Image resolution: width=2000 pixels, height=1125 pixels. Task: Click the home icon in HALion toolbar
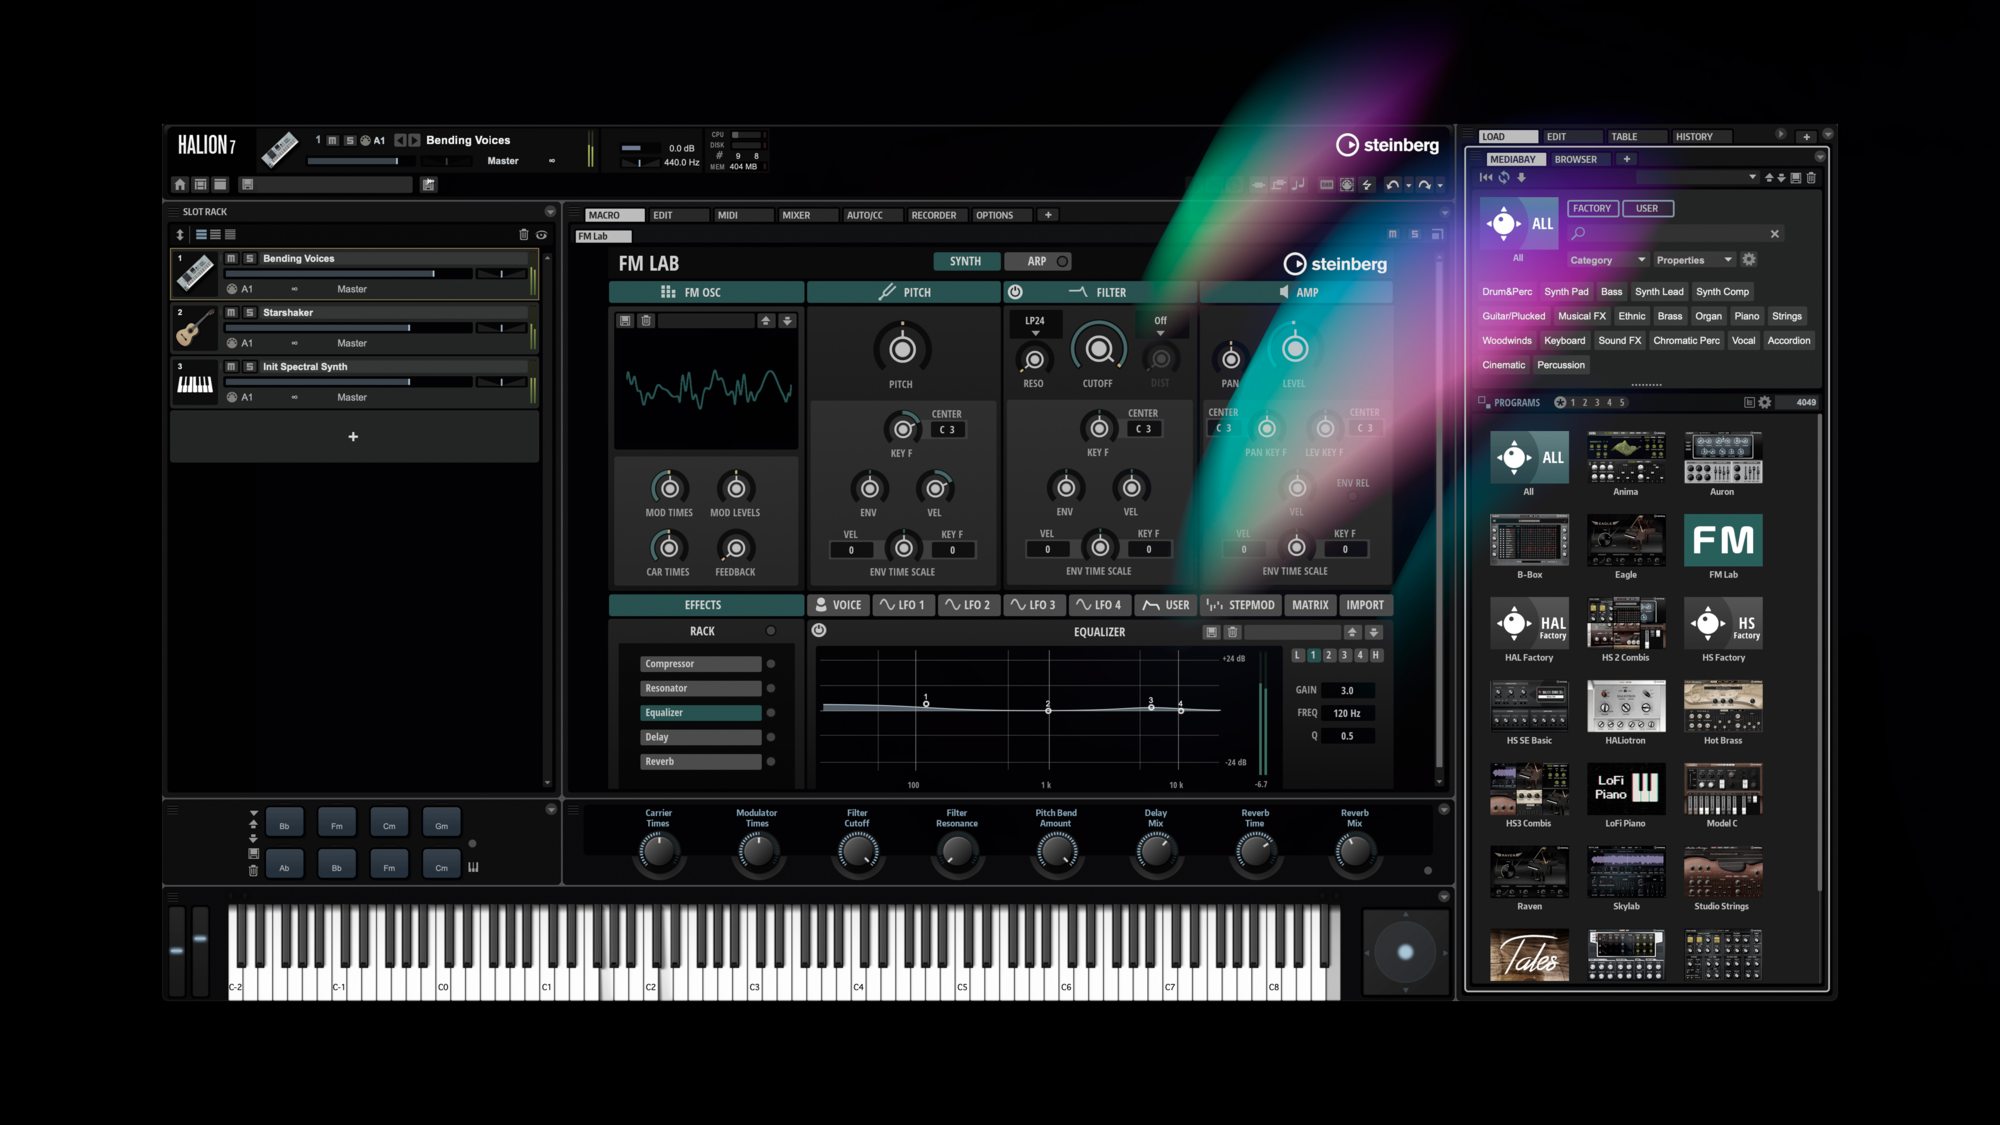pyautogui.click(x=180, y=184)
